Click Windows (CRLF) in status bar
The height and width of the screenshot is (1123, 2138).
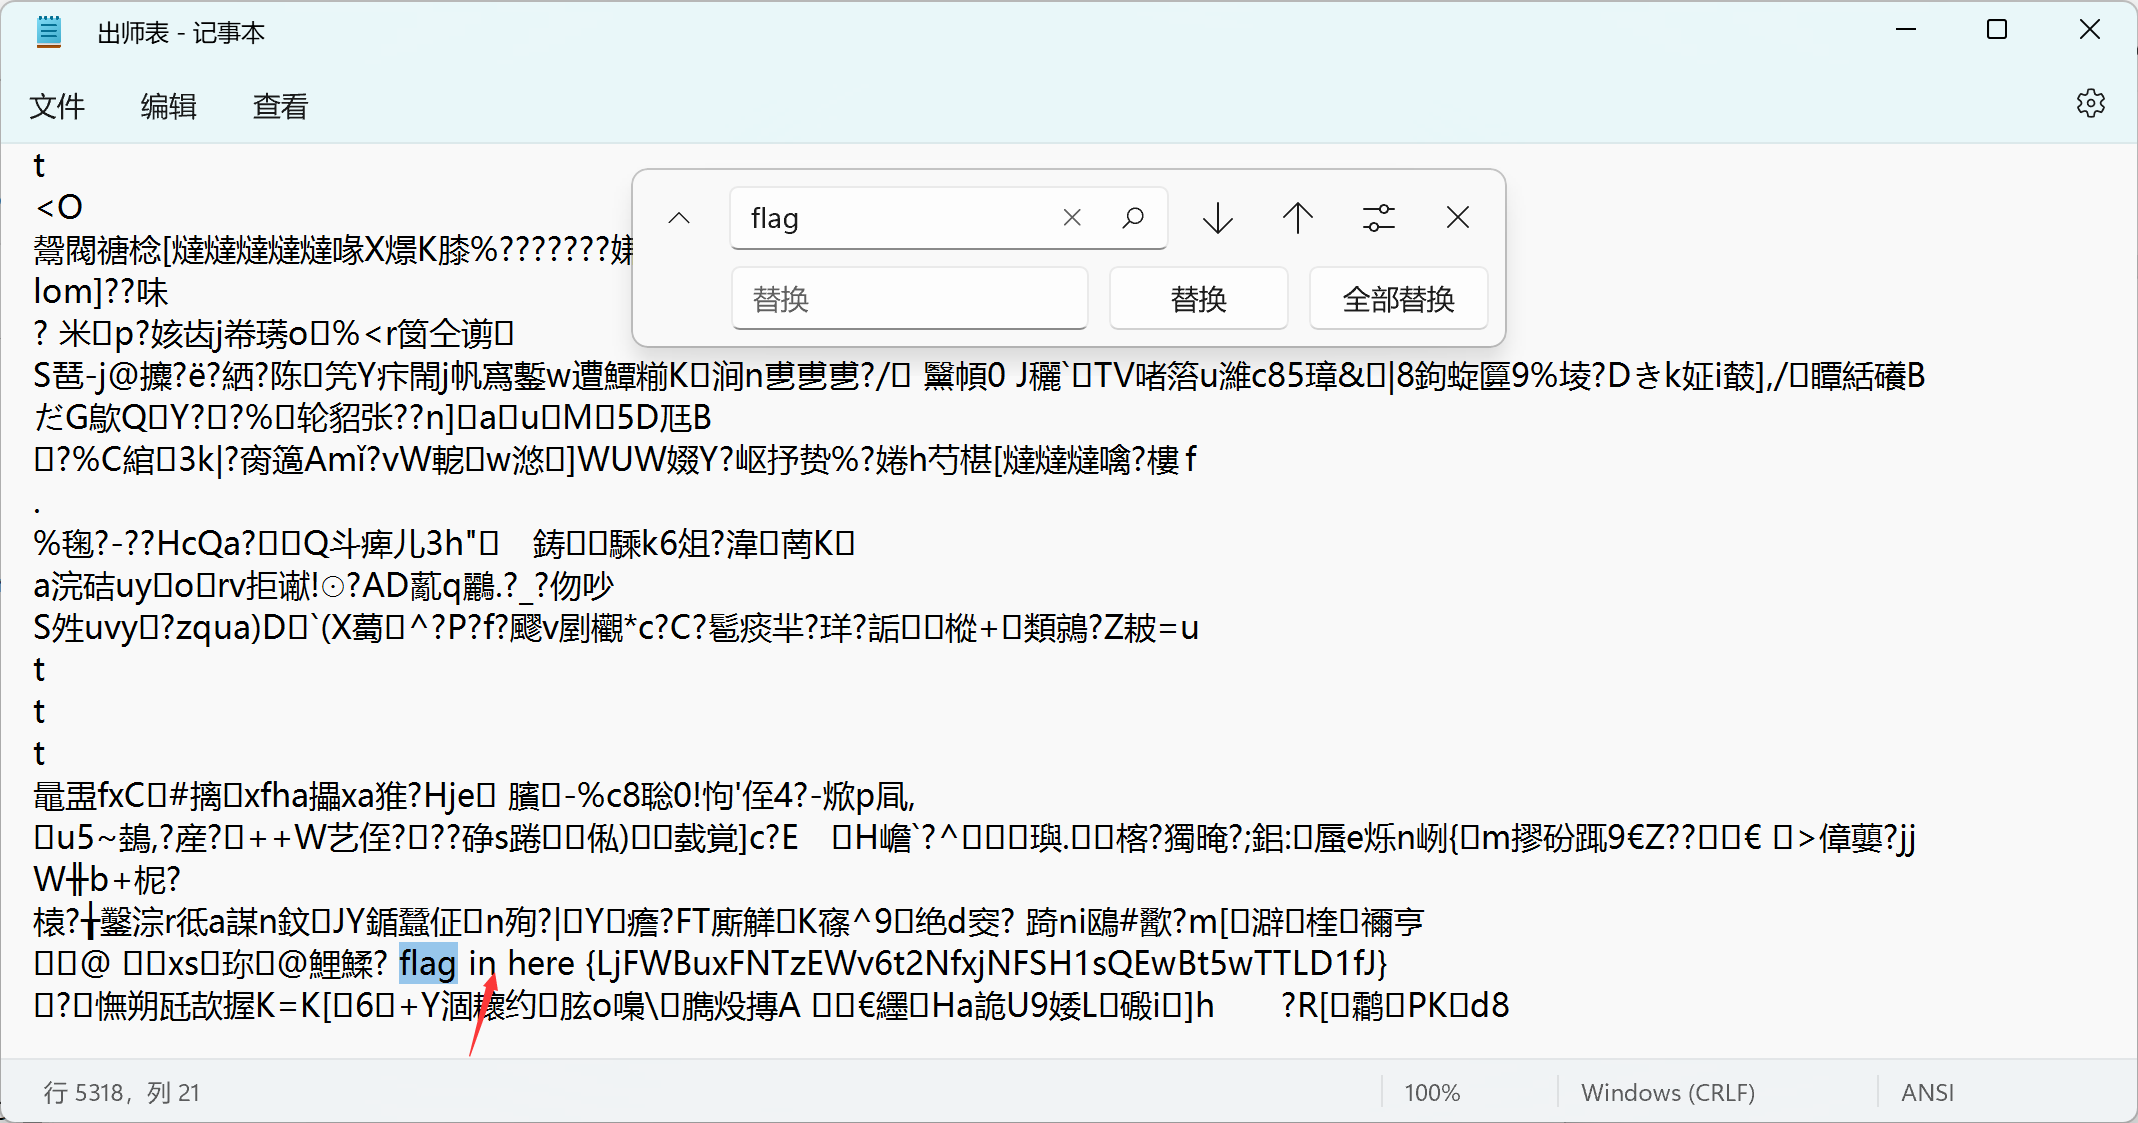[x=1668, y=1093]
